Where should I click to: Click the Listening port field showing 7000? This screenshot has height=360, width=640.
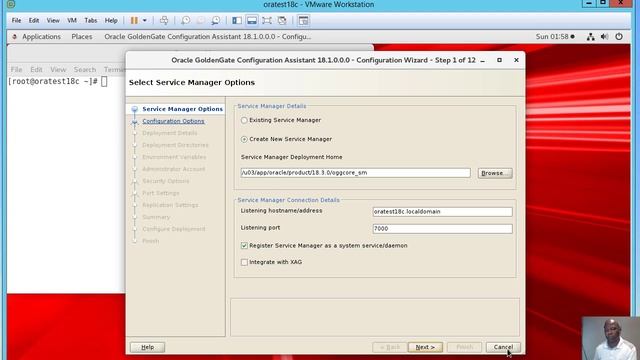442,229
